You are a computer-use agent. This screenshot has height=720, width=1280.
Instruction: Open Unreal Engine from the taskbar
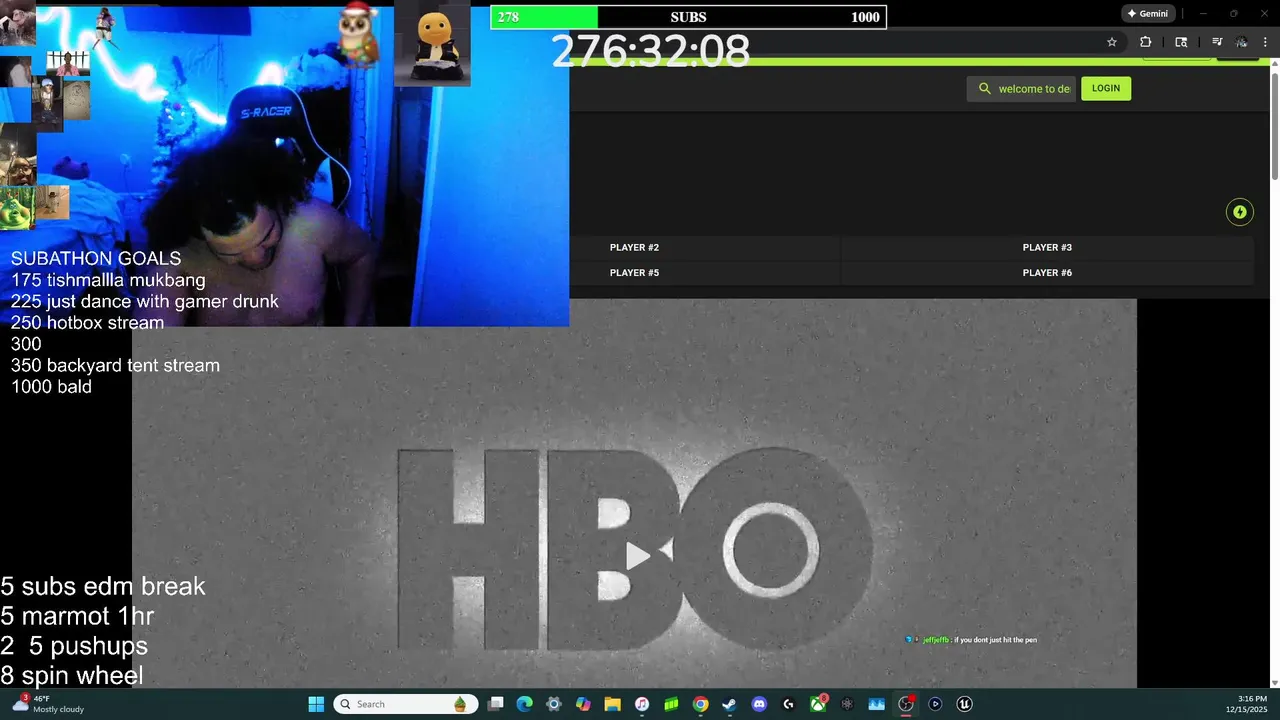(964, 704)
